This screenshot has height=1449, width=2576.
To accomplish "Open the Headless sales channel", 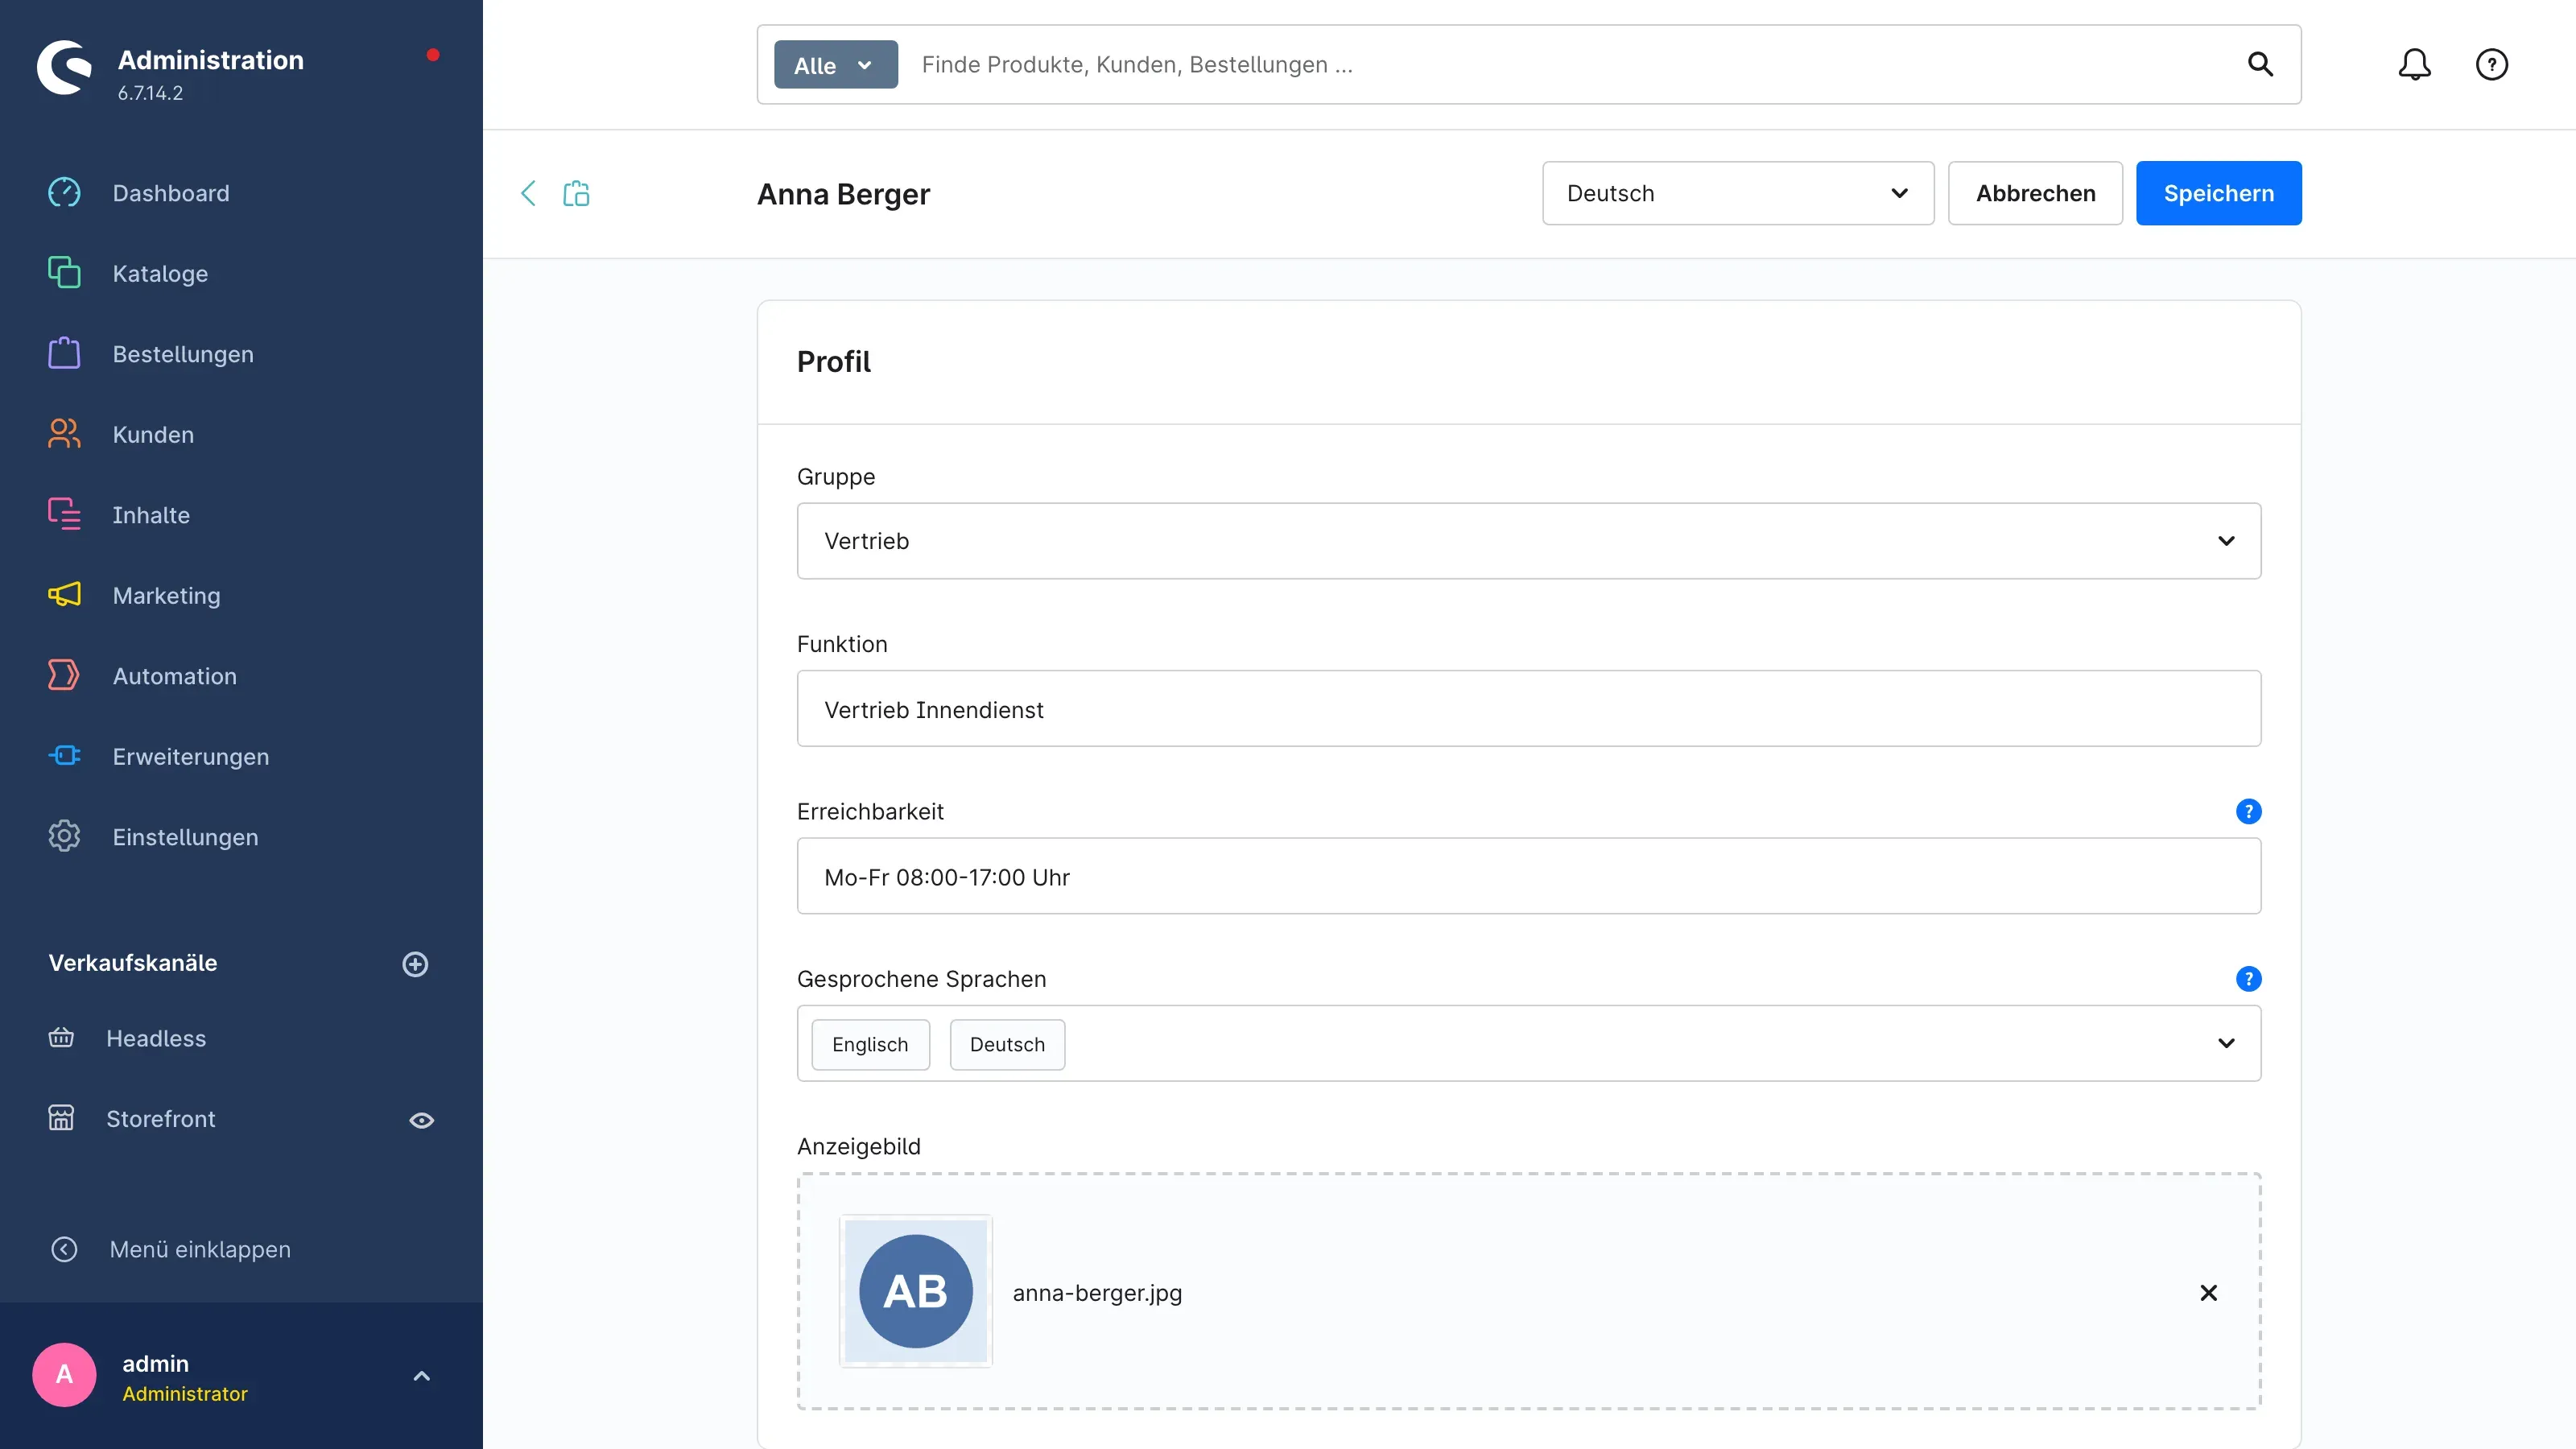I will (156, 1038).
